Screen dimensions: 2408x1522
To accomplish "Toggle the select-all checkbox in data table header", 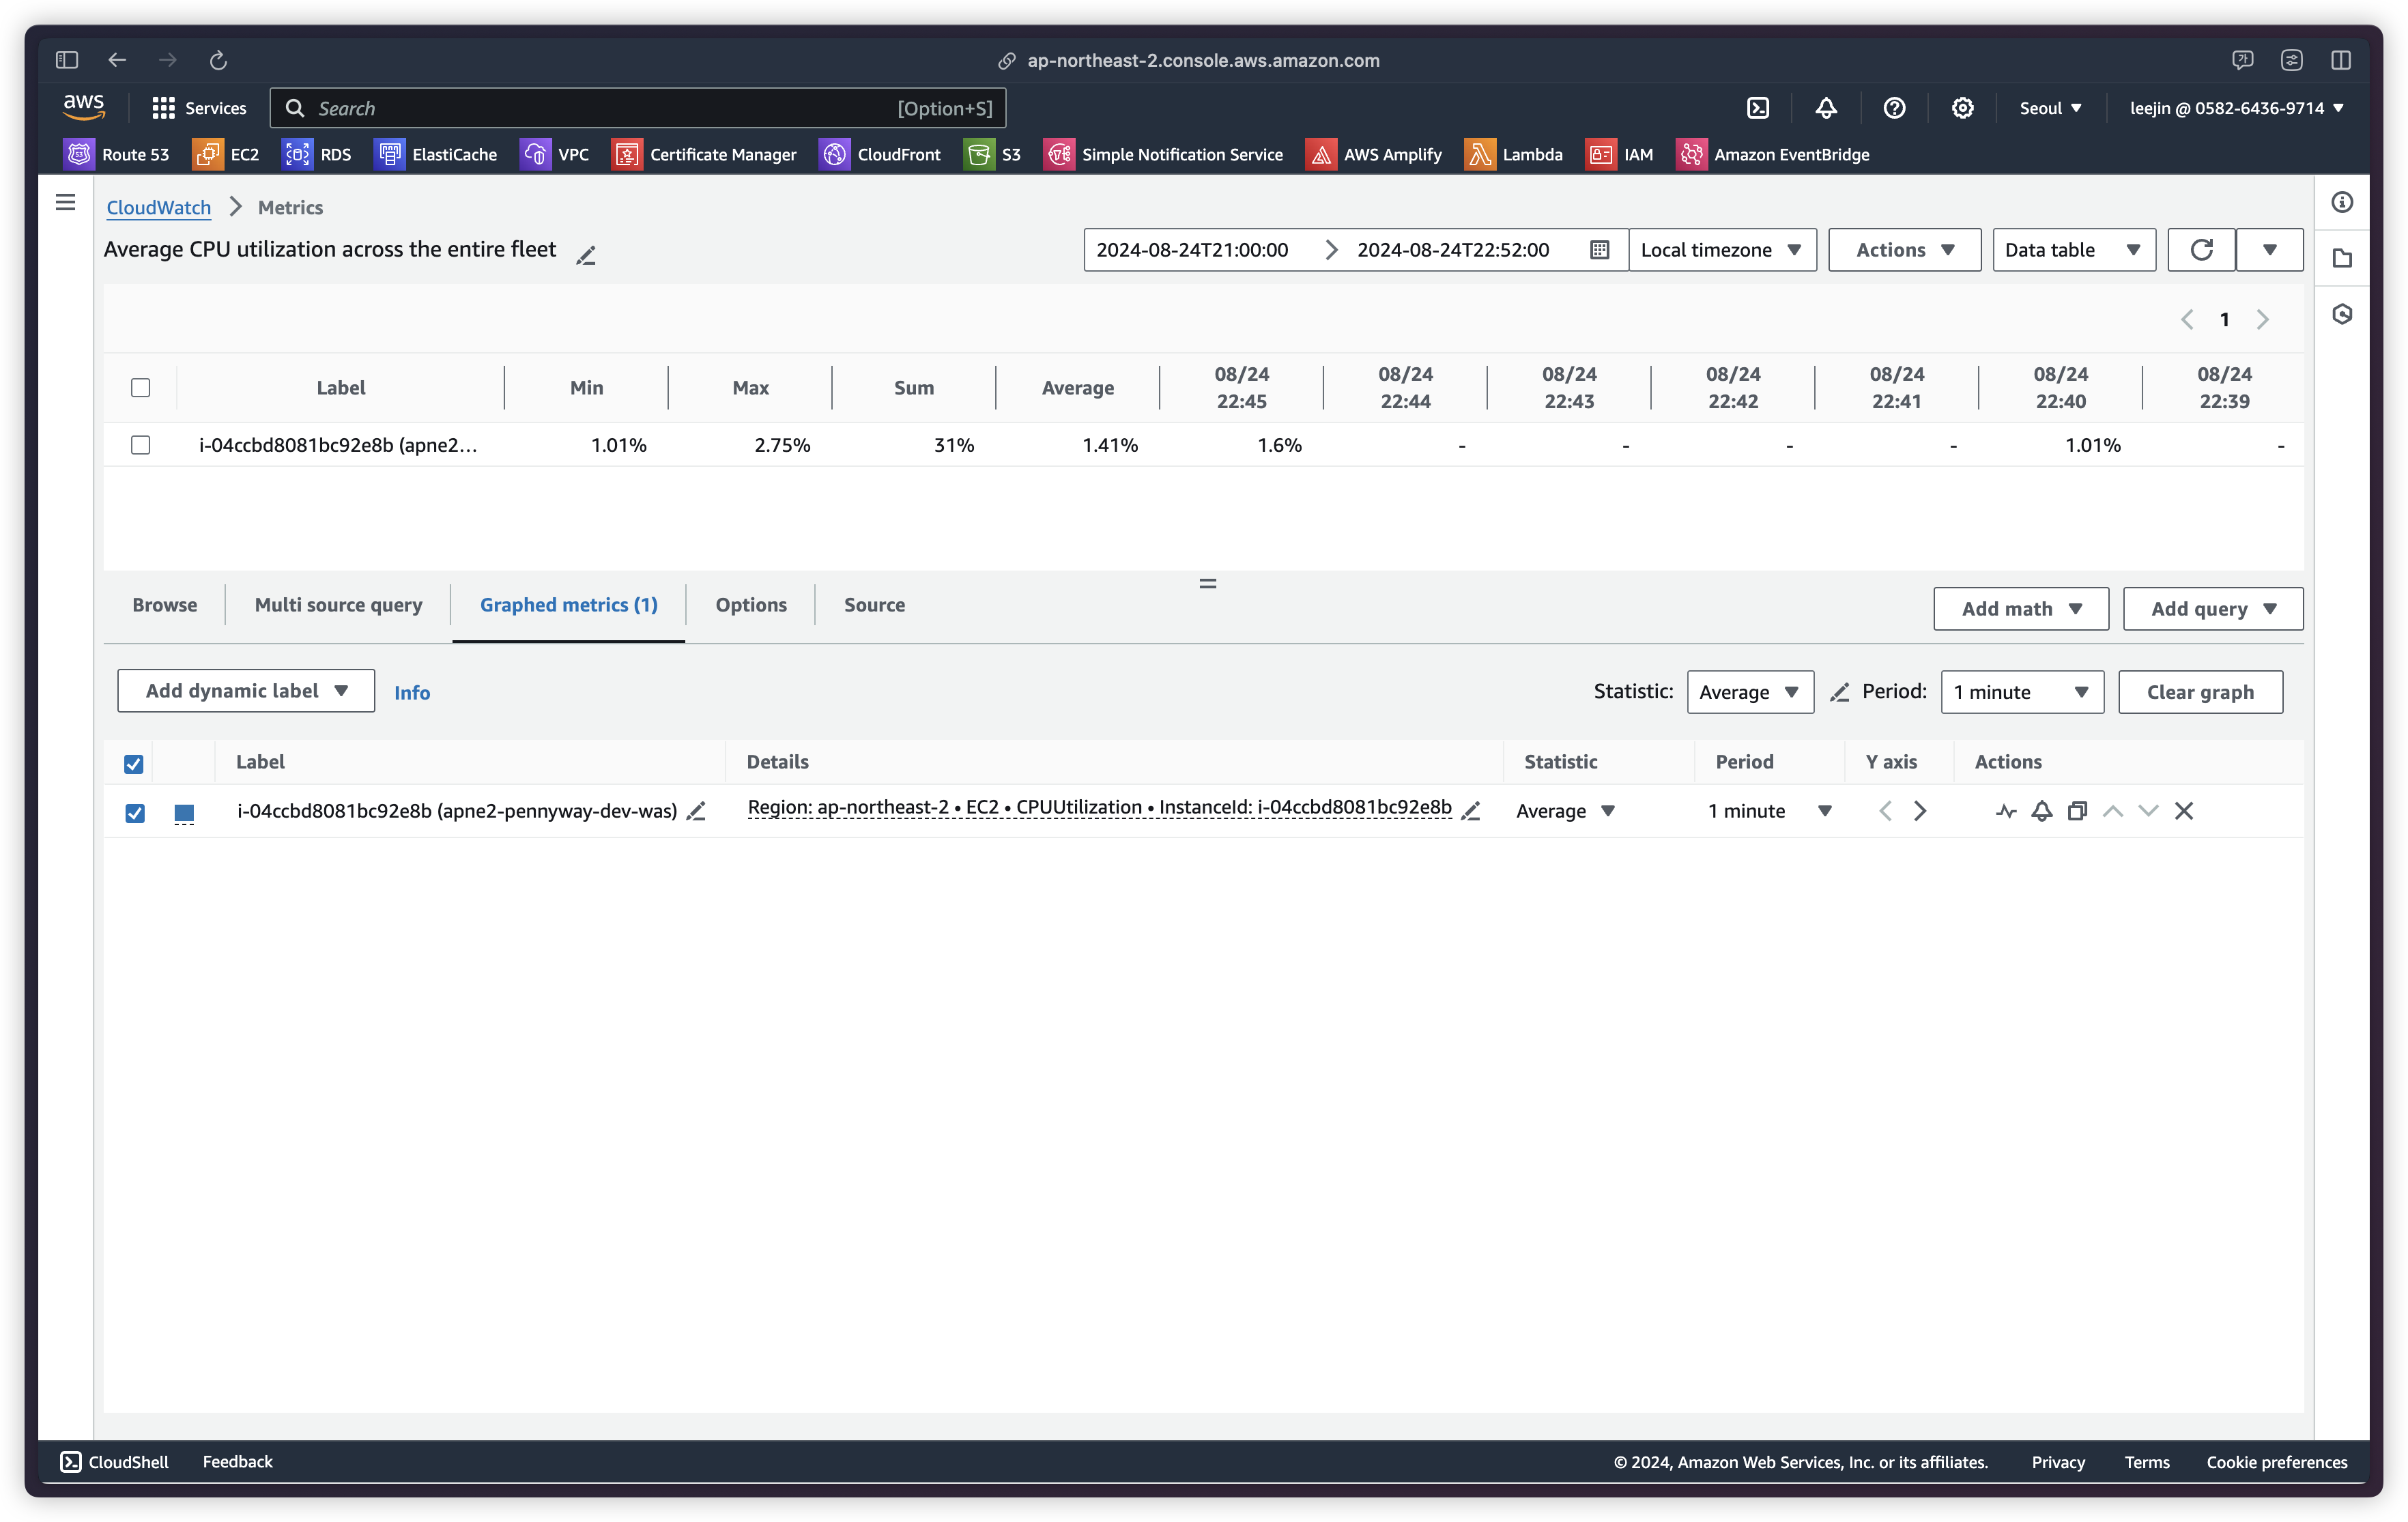I will 141,388.
